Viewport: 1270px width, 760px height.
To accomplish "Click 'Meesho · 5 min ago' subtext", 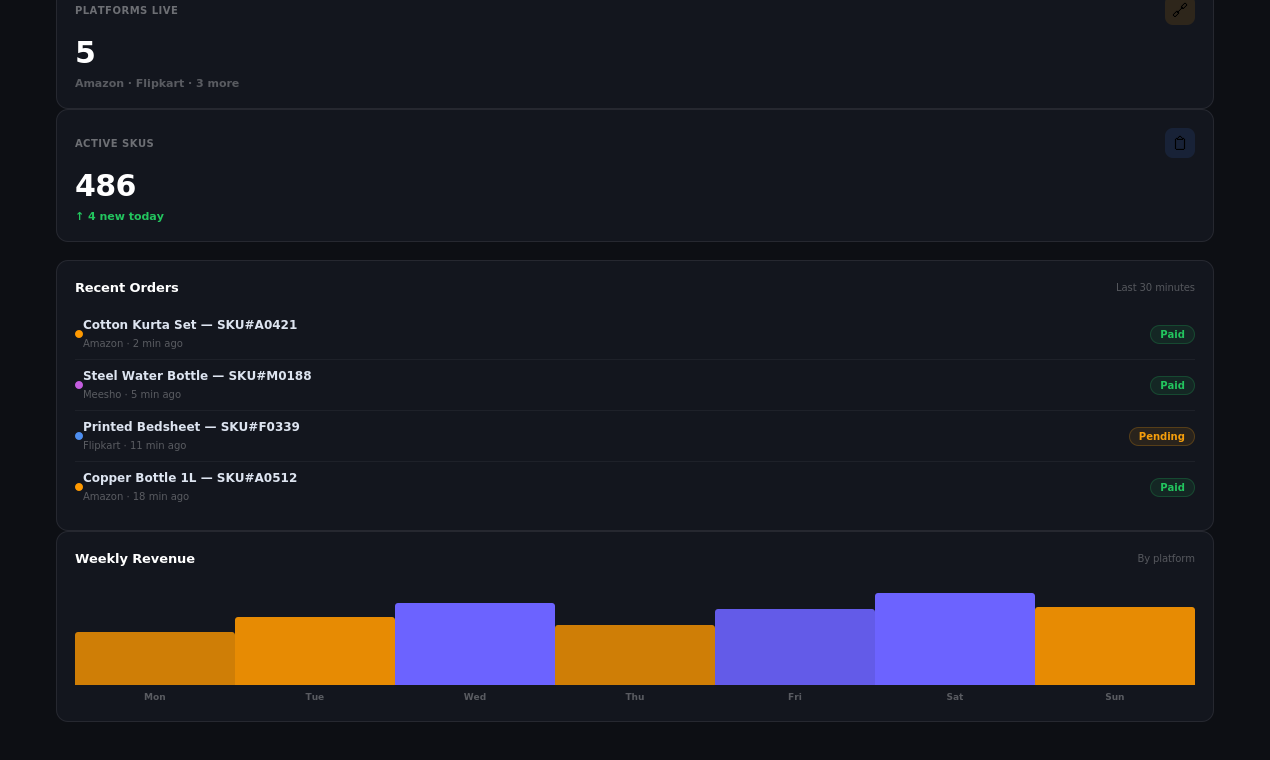I will [132, 394].
